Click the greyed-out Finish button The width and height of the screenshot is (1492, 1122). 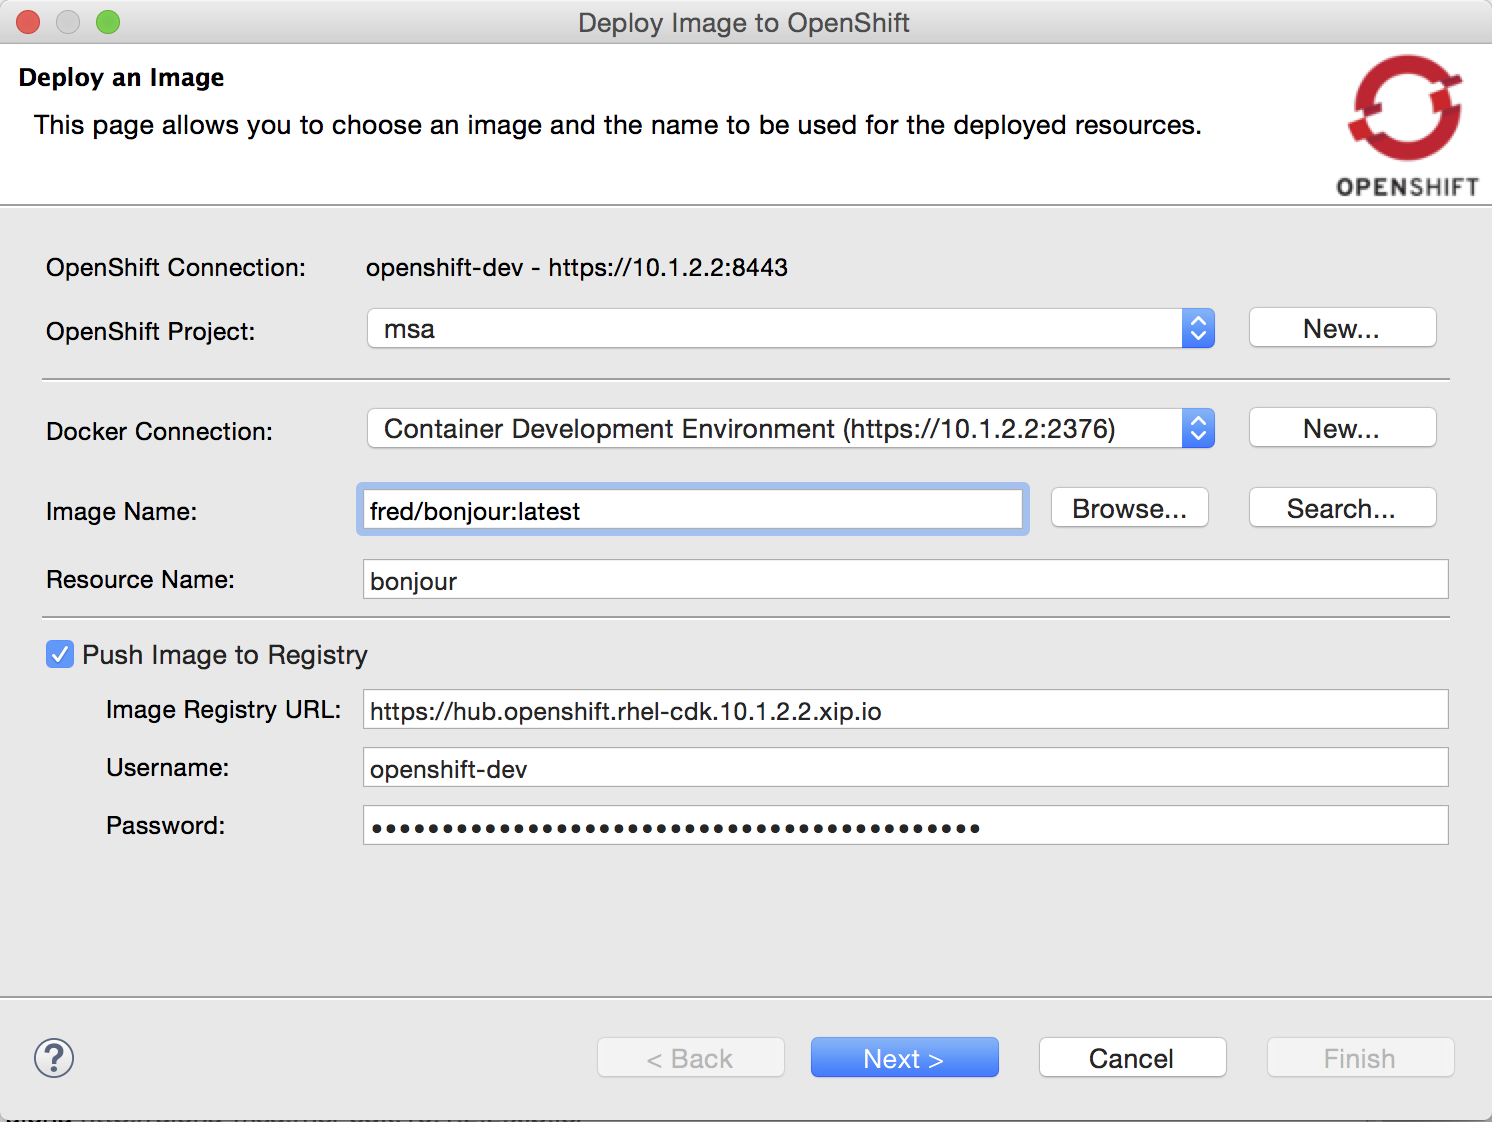click(1359, 1058)
